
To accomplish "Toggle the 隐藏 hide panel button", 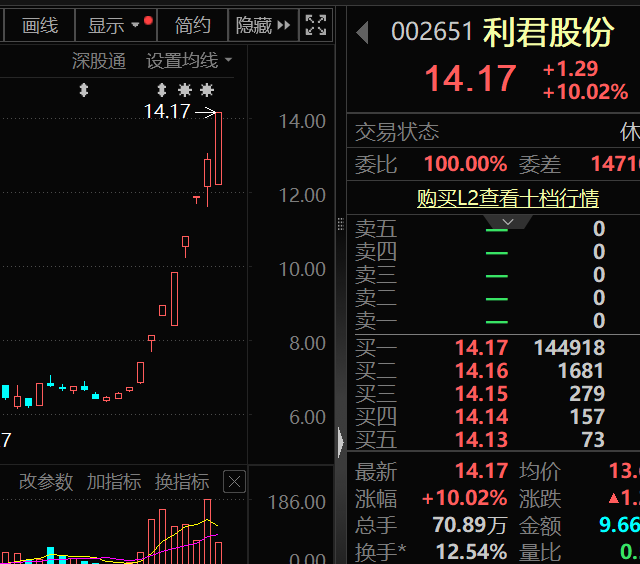I will tap(264, 25).
